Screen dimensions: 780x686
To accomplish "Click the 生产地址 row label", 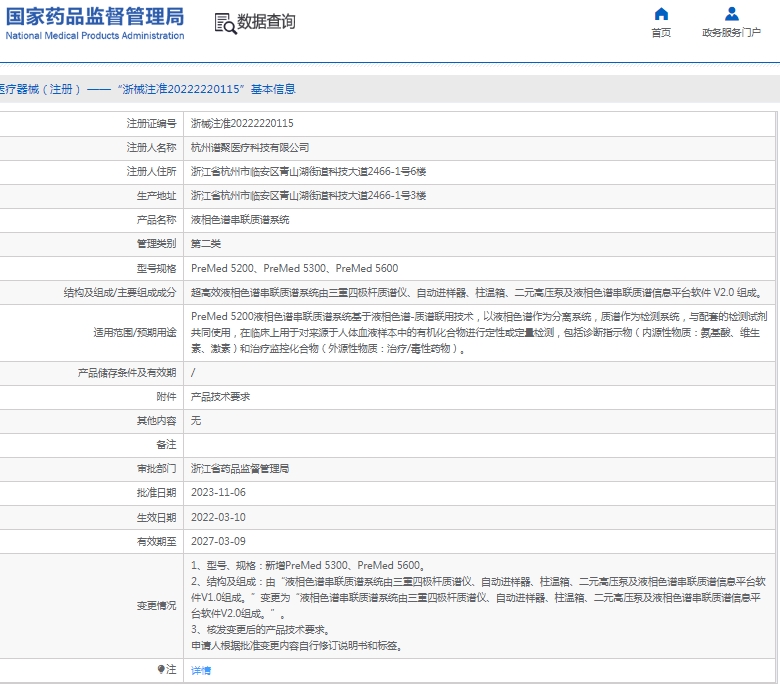I will 156,196.
